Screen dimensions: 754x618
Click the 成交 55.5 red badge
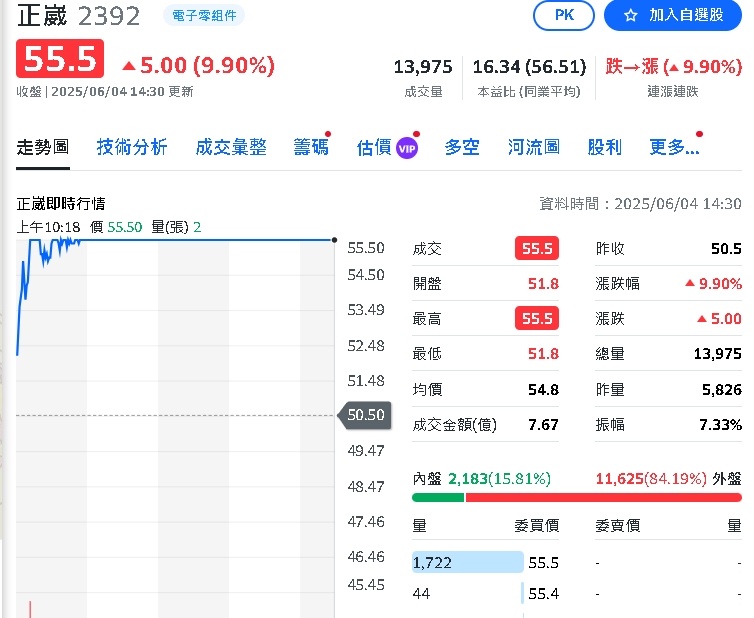(x=537, y=248)
